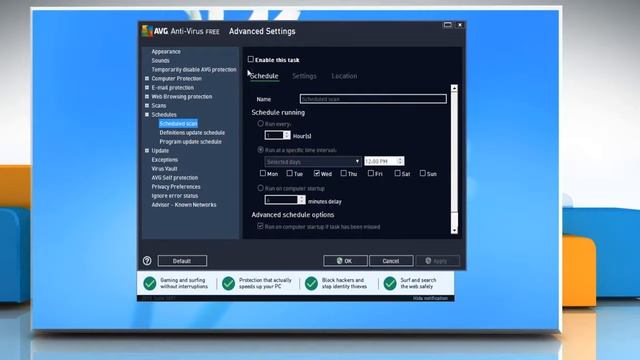Viewport: 640px width, 360px height.
Task: Uncheck the Wed day checkbox
Action: tap(317, 173)
